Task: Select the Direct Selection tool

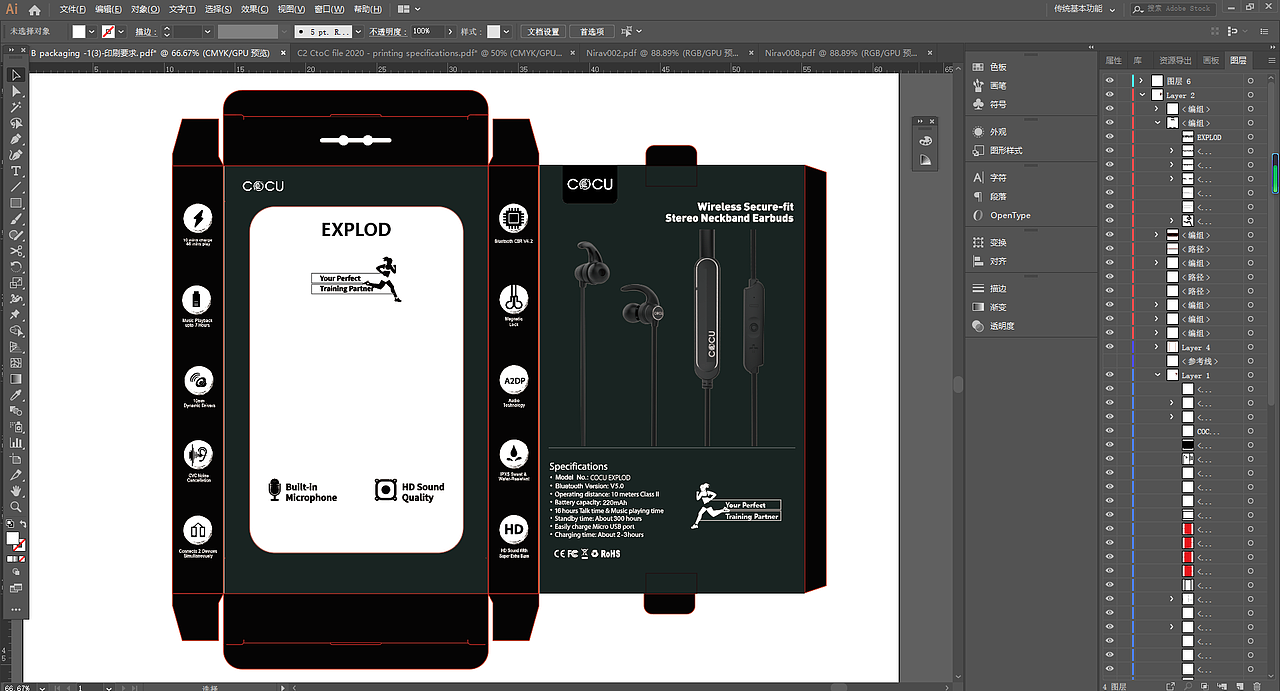Action: [x=16, y=91]
